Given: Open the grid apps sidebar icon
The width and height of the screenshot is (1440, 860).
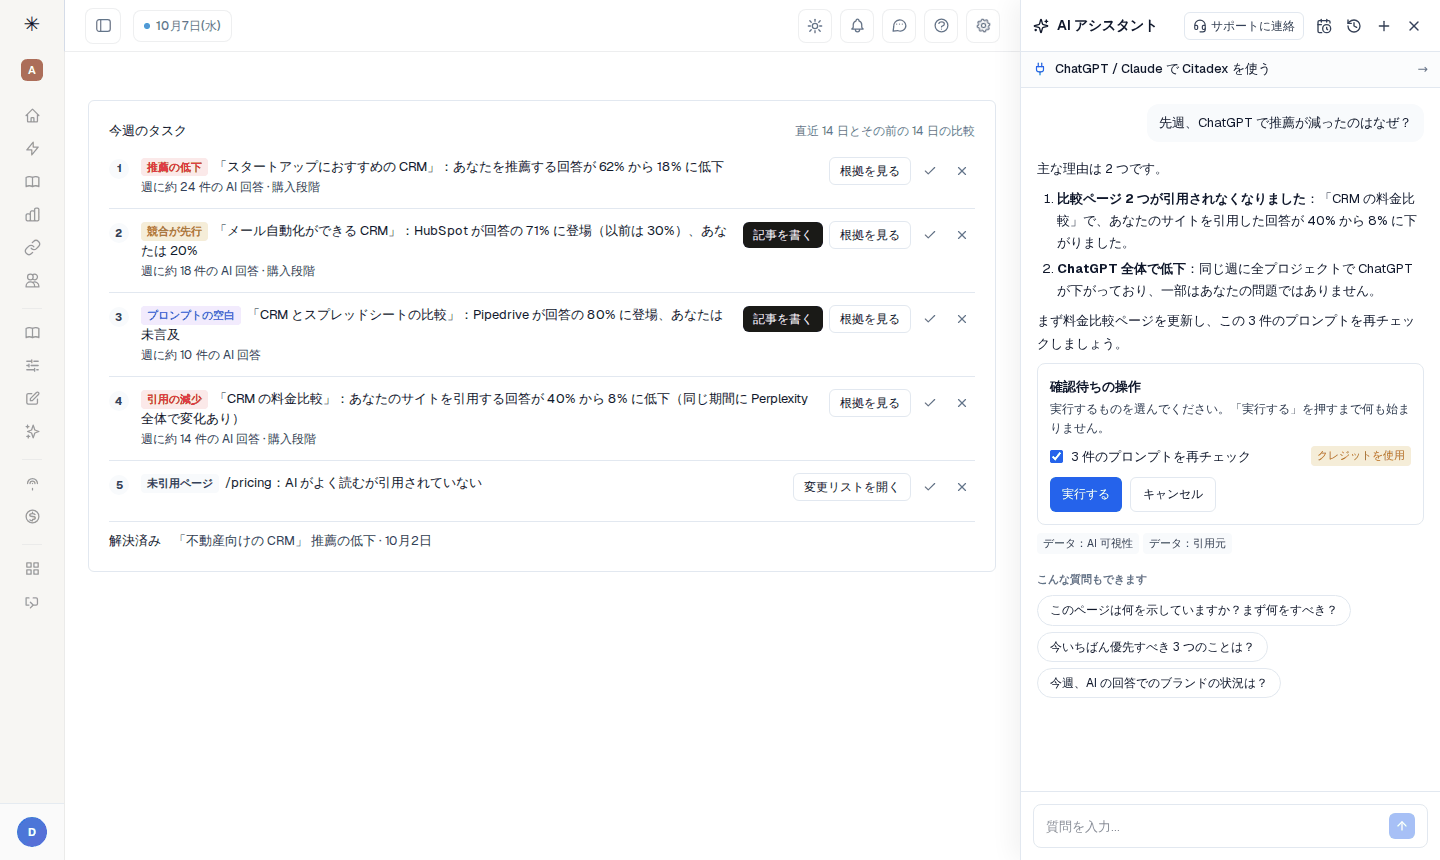Looking at the screenshot, I should click(x=32, y=569).
